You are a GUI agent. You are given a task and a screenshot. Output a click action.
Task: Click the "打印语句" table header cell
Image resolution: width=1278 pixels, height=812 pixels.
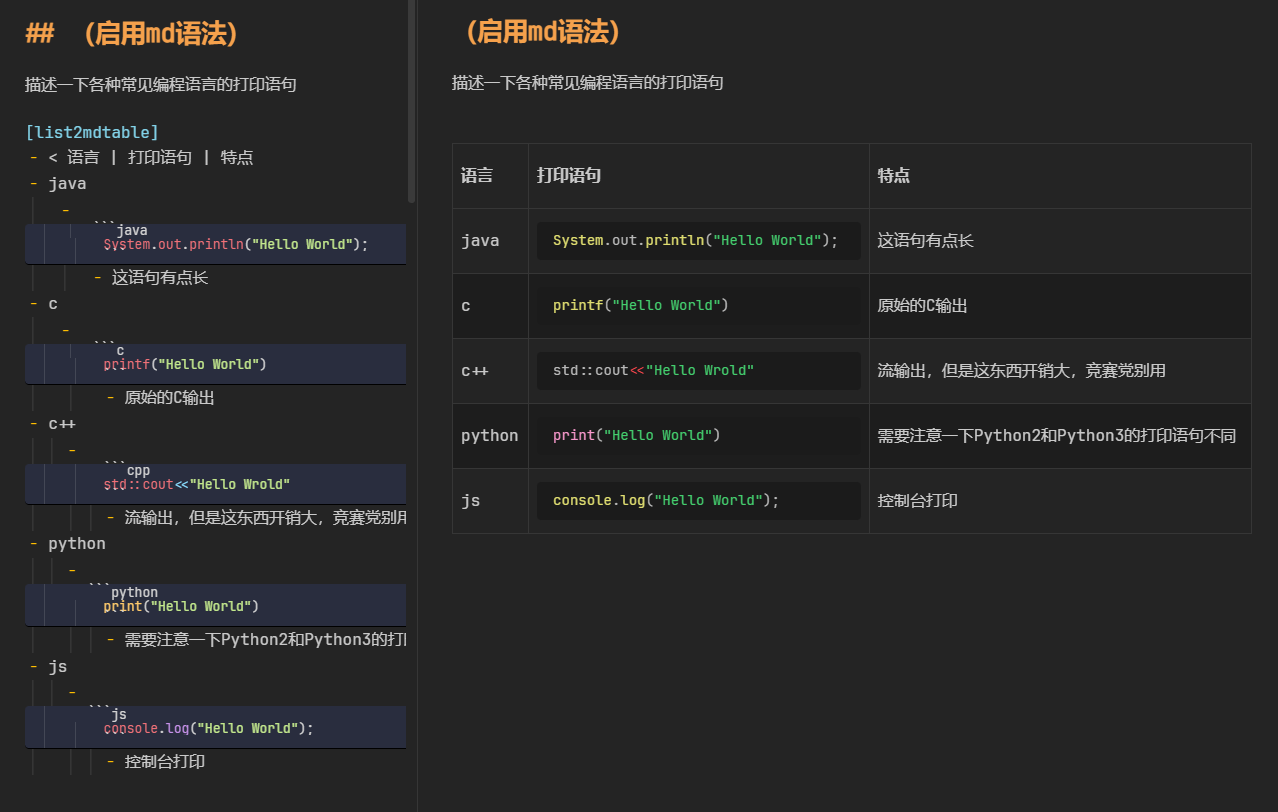click(699, 176)
